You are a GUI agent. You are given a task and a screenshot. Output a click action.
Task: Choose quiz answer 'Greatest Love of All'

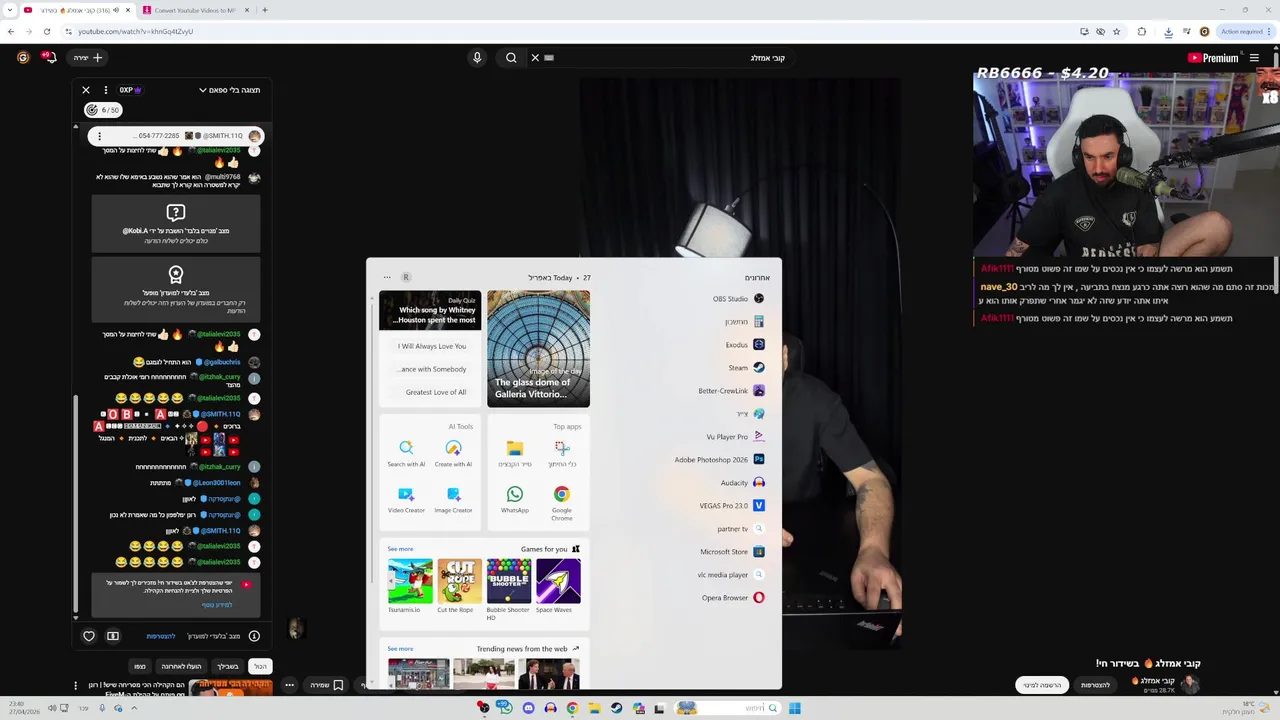click(x=432, y=392)
